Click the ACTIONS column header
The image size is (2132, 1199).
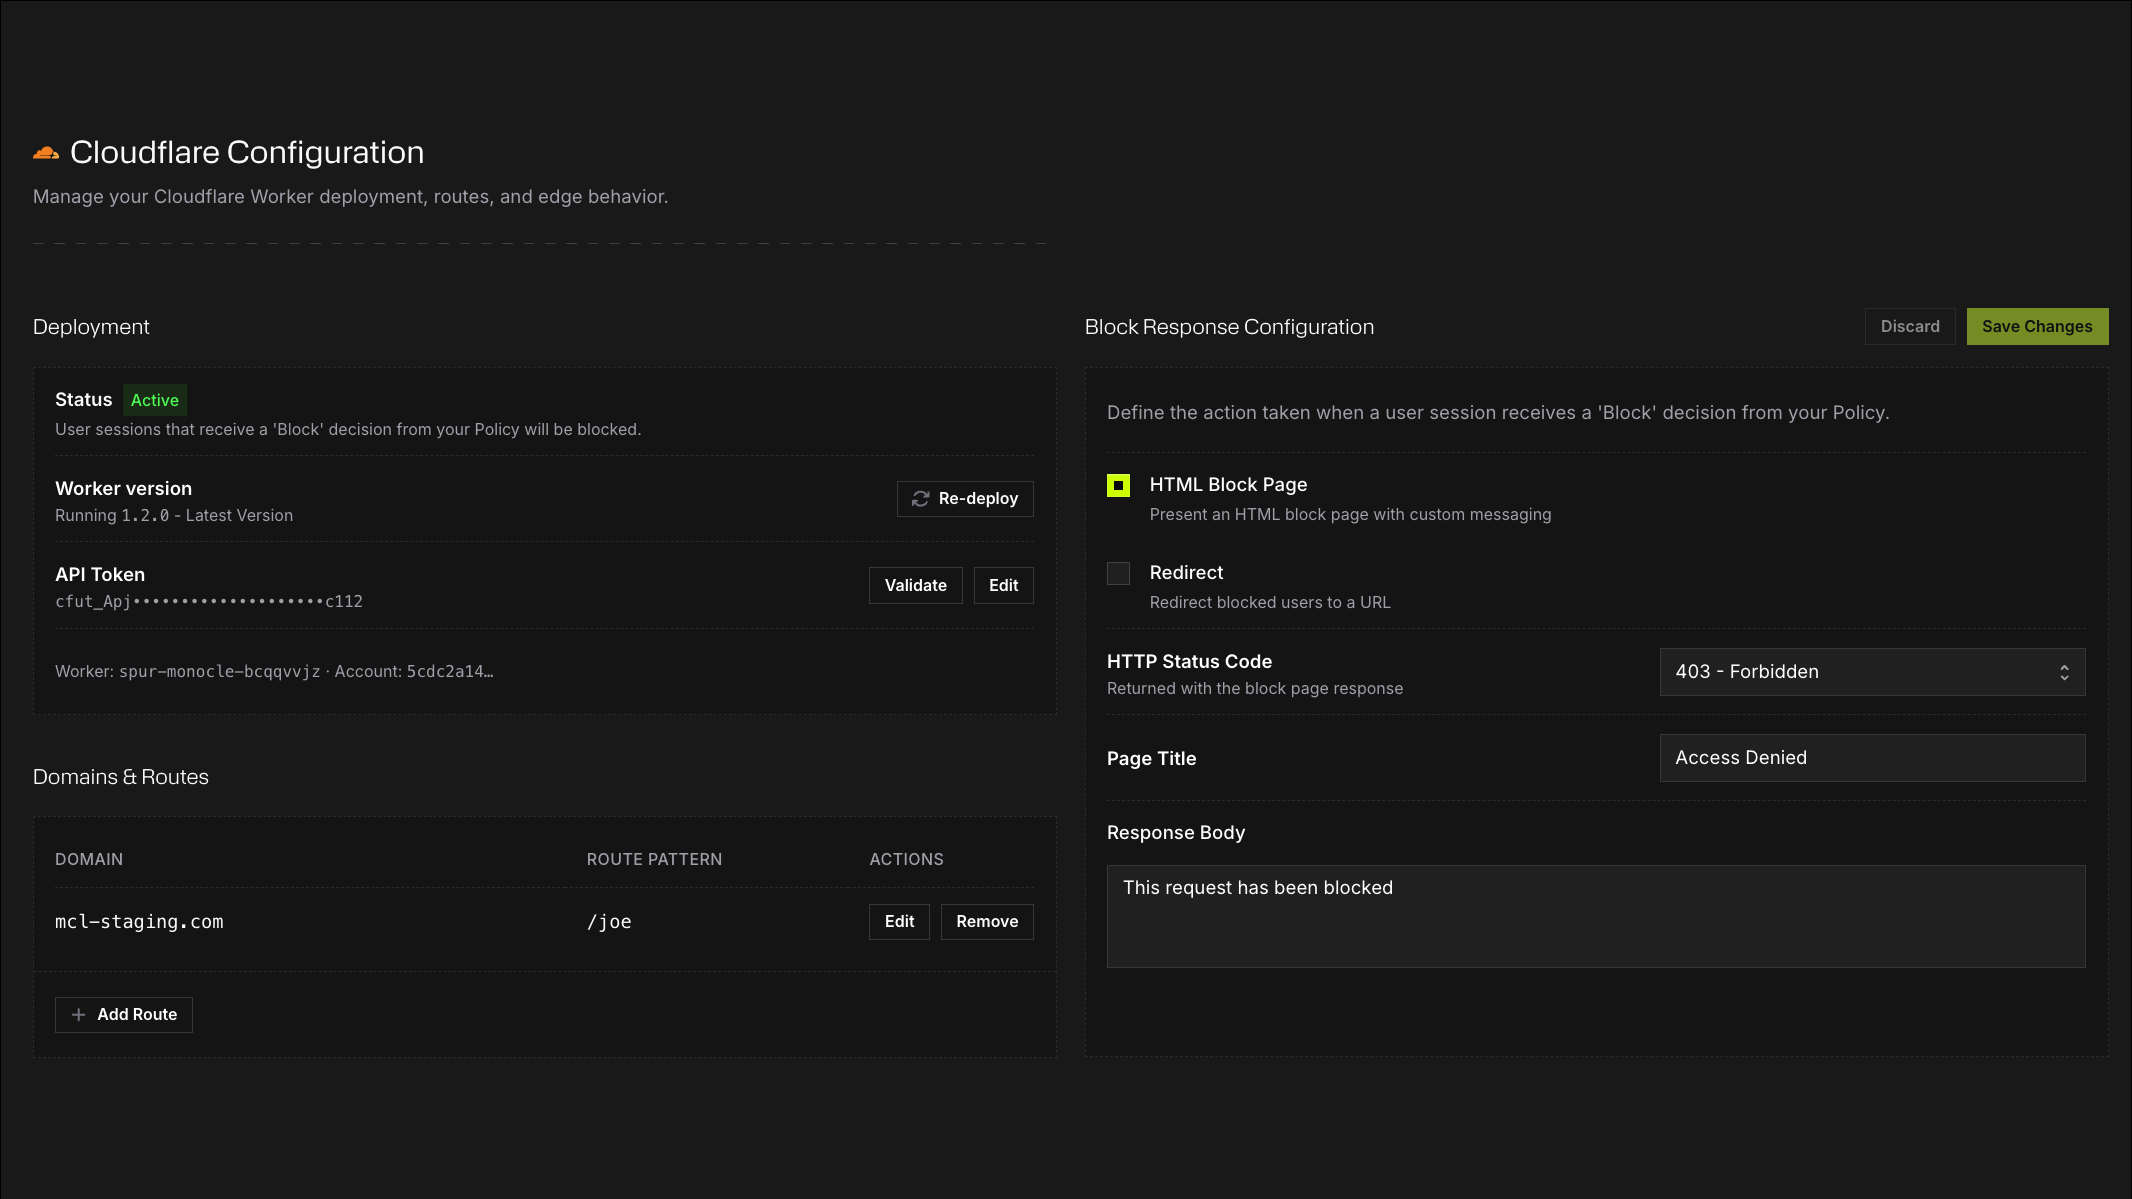tap(906, 860)
